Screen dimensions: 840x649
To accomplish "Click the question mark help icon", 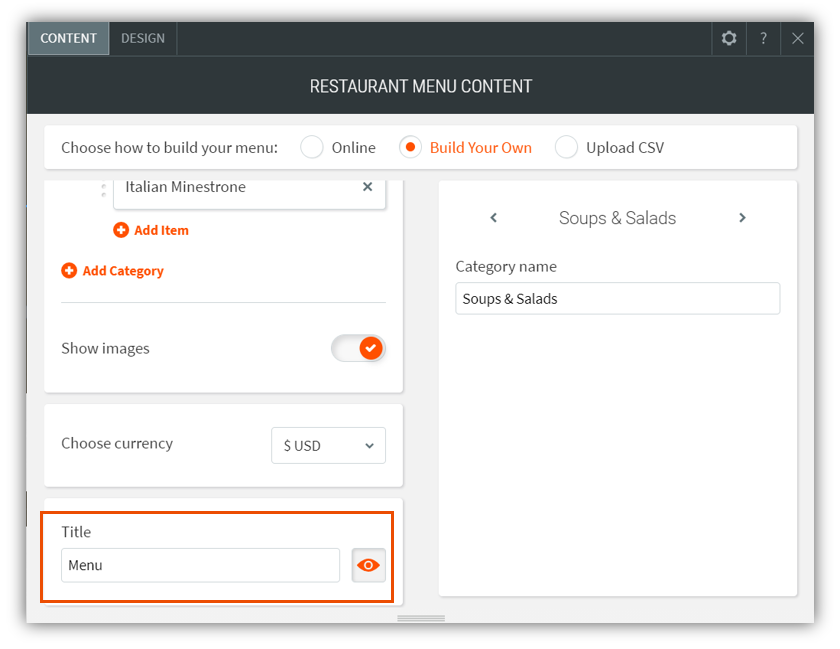I will [x=763, y=38].
